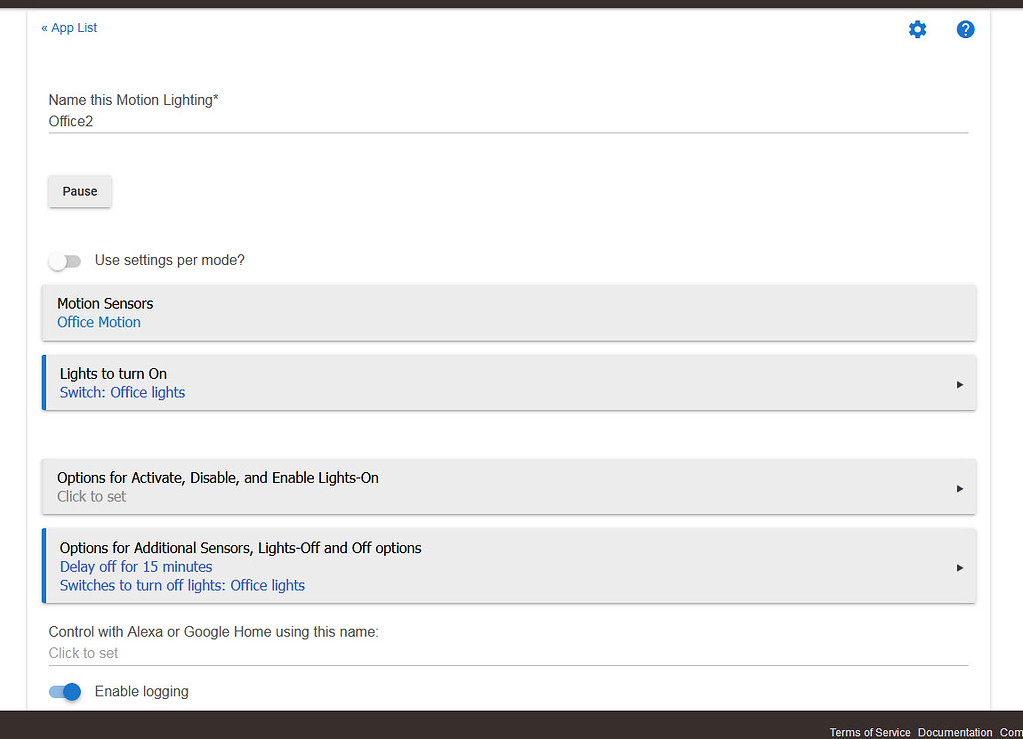Click the Motion Sensors section header
This screenshot has width=1023, height=739.
pyautogui.click(x=105, y=303)
